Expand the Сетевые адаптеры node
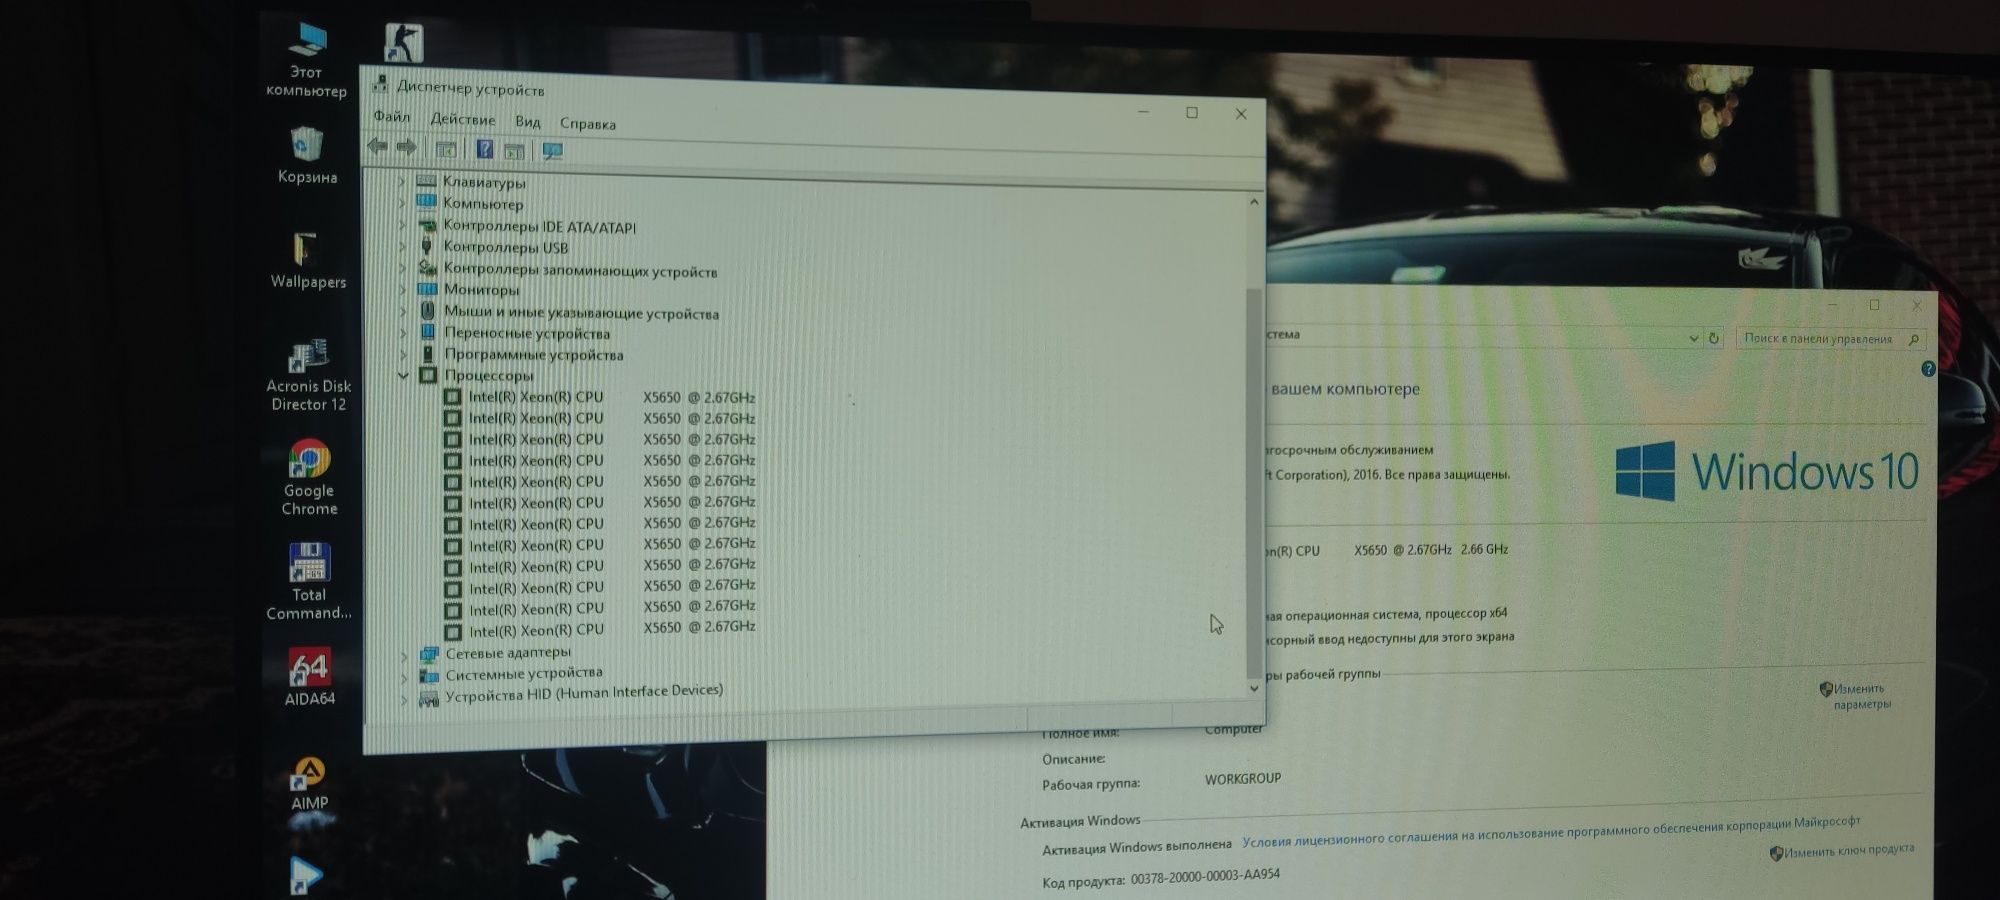This screenshot has height=900, width=2000. click(405, 655)
